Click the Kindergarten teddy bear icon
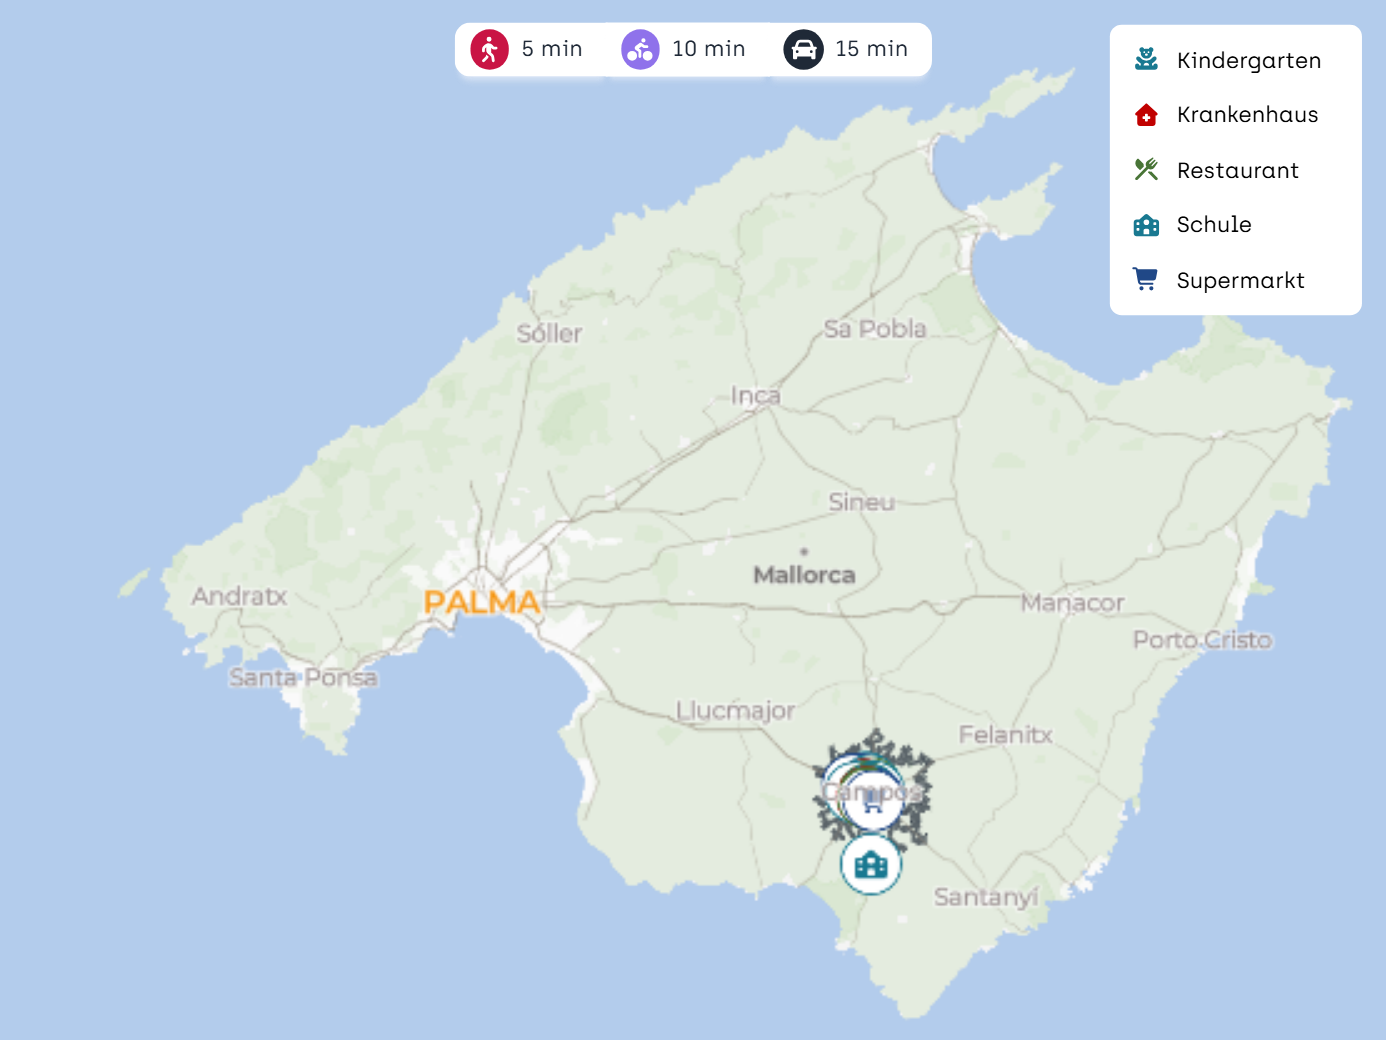1386x1040 pixels. click(1146, 60)
